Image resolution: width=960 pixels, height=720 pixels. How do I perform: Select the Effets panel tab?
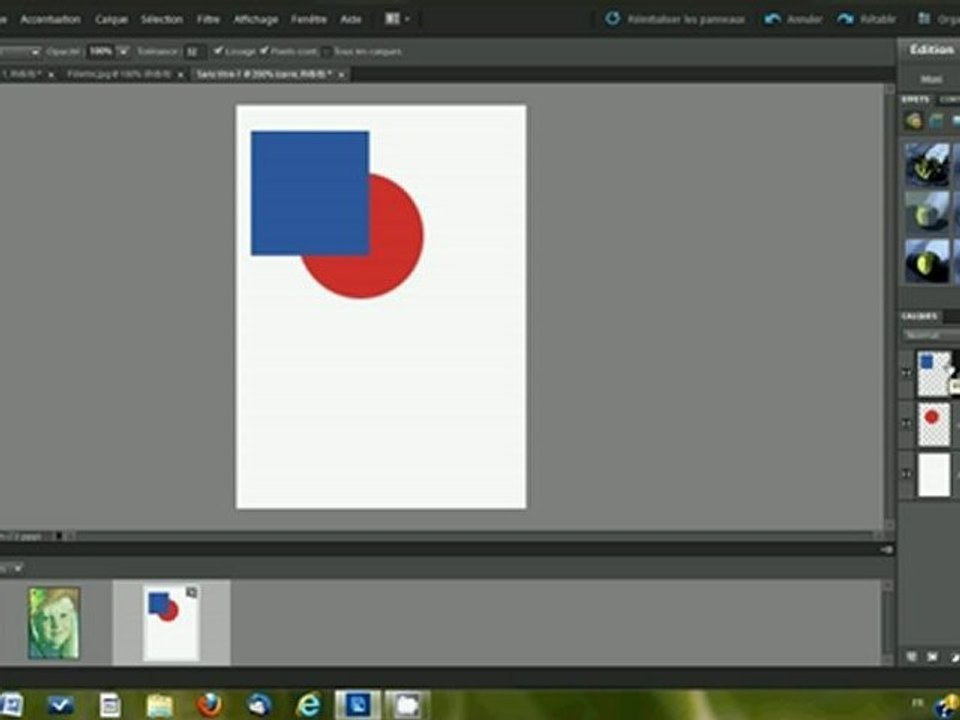coord(915,99)
